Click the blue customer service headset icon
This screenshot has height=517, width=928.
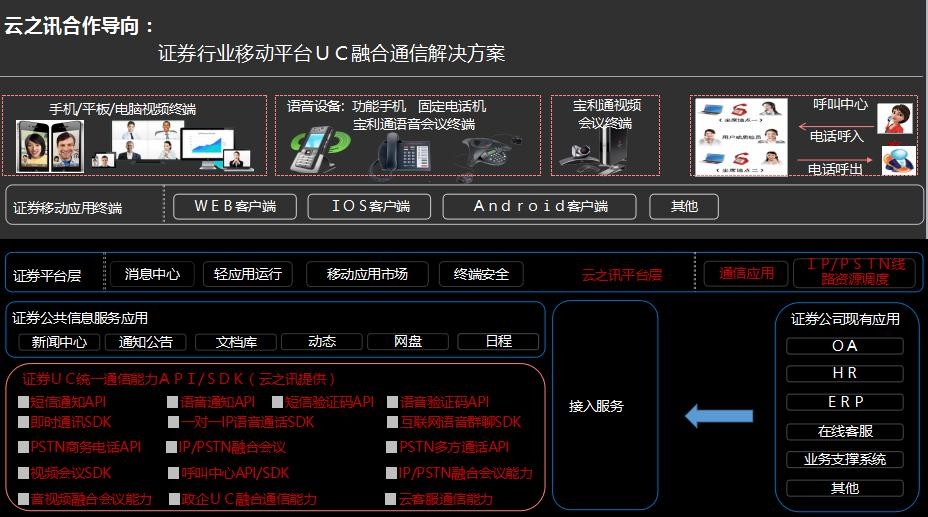897,159
